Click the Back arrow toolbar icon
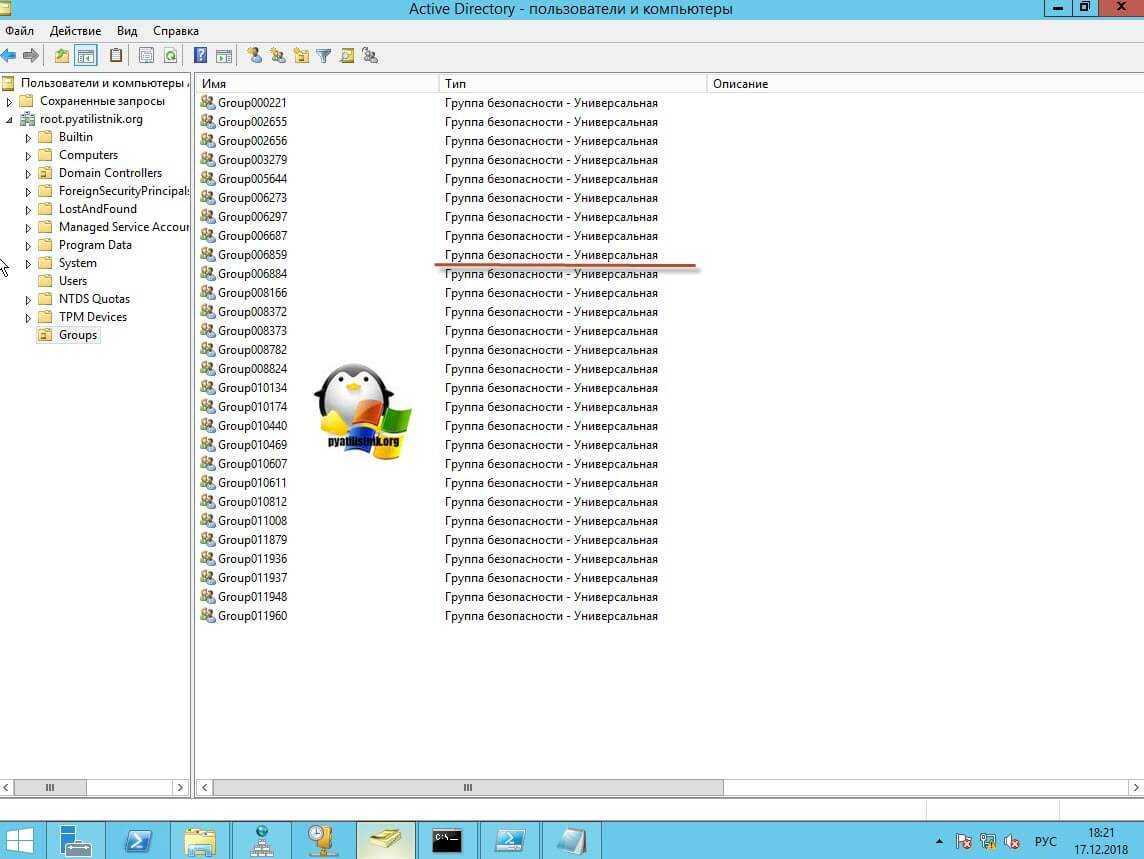This screenshot has width=1144, height=859. (x=9, y=56)
